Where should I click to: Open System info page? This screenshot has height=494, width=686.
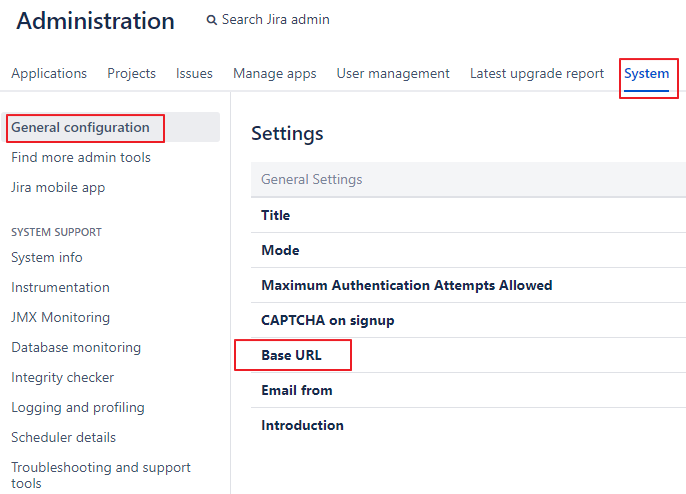pos(47,257)
